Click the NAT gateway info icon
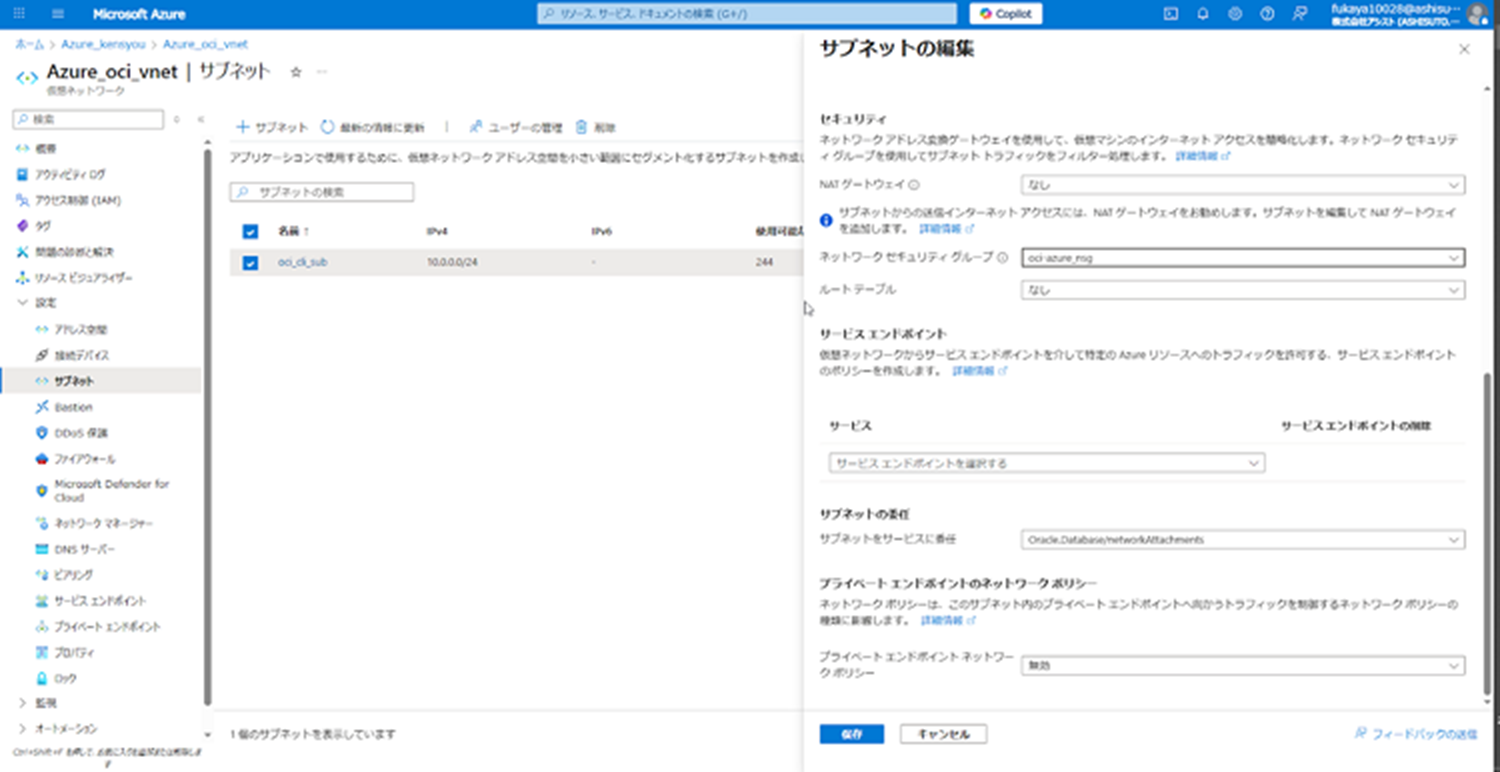 (914, 185)
